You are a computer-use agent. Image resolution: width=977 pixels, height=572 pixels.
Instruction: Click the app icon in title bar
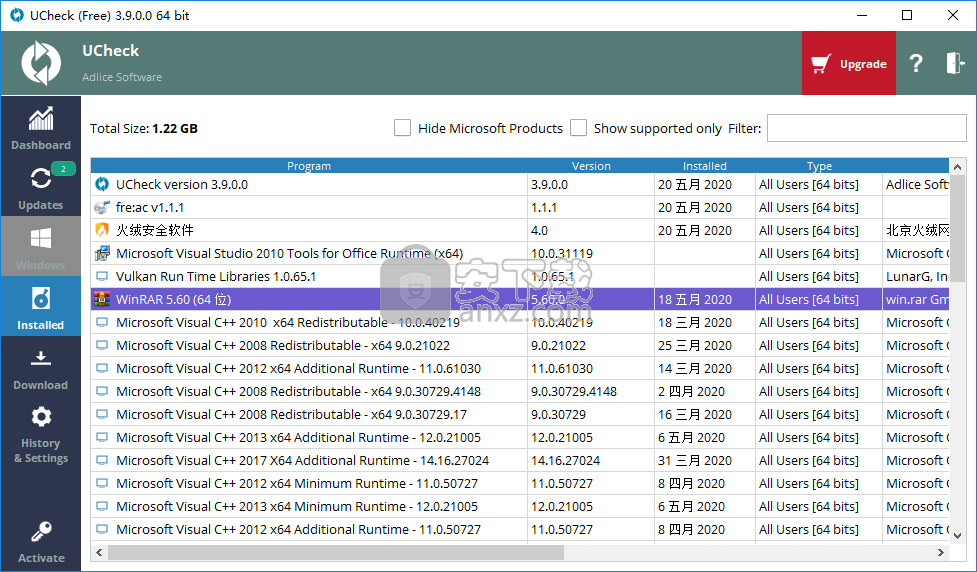17,15
